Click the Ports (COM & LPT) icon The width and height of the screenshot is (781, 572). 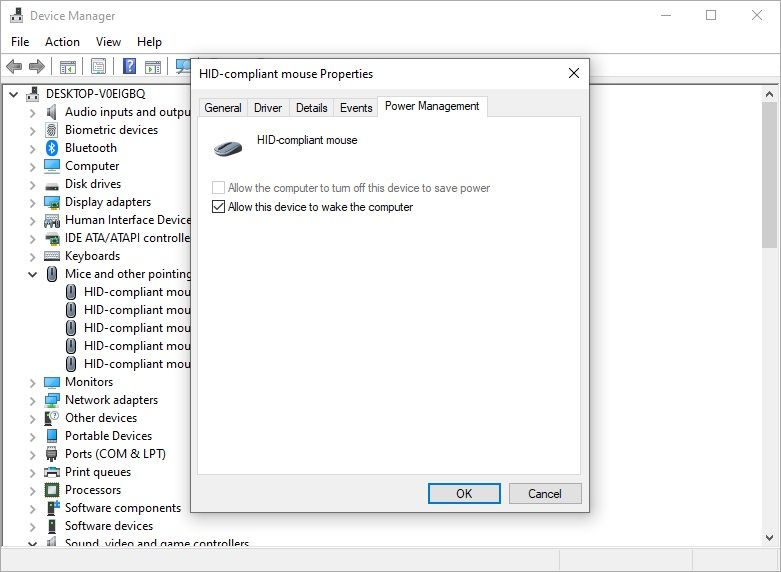point(51,454)
